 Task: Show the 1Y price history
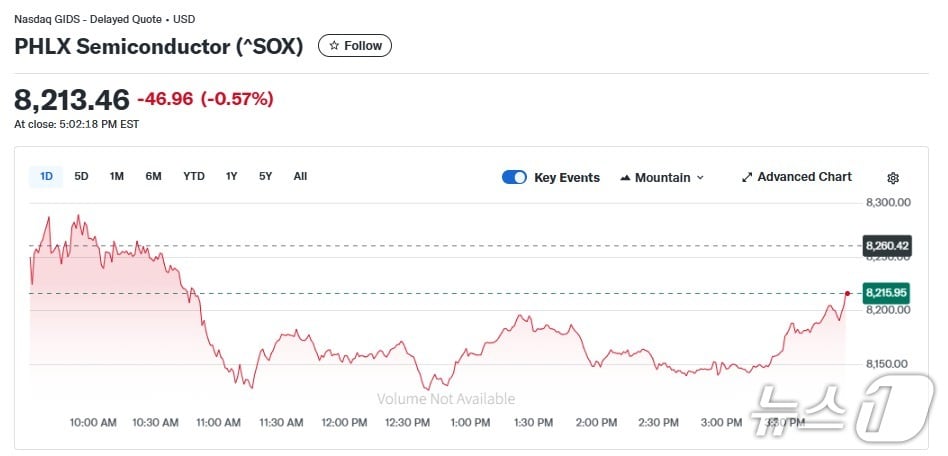click(232, 177)
